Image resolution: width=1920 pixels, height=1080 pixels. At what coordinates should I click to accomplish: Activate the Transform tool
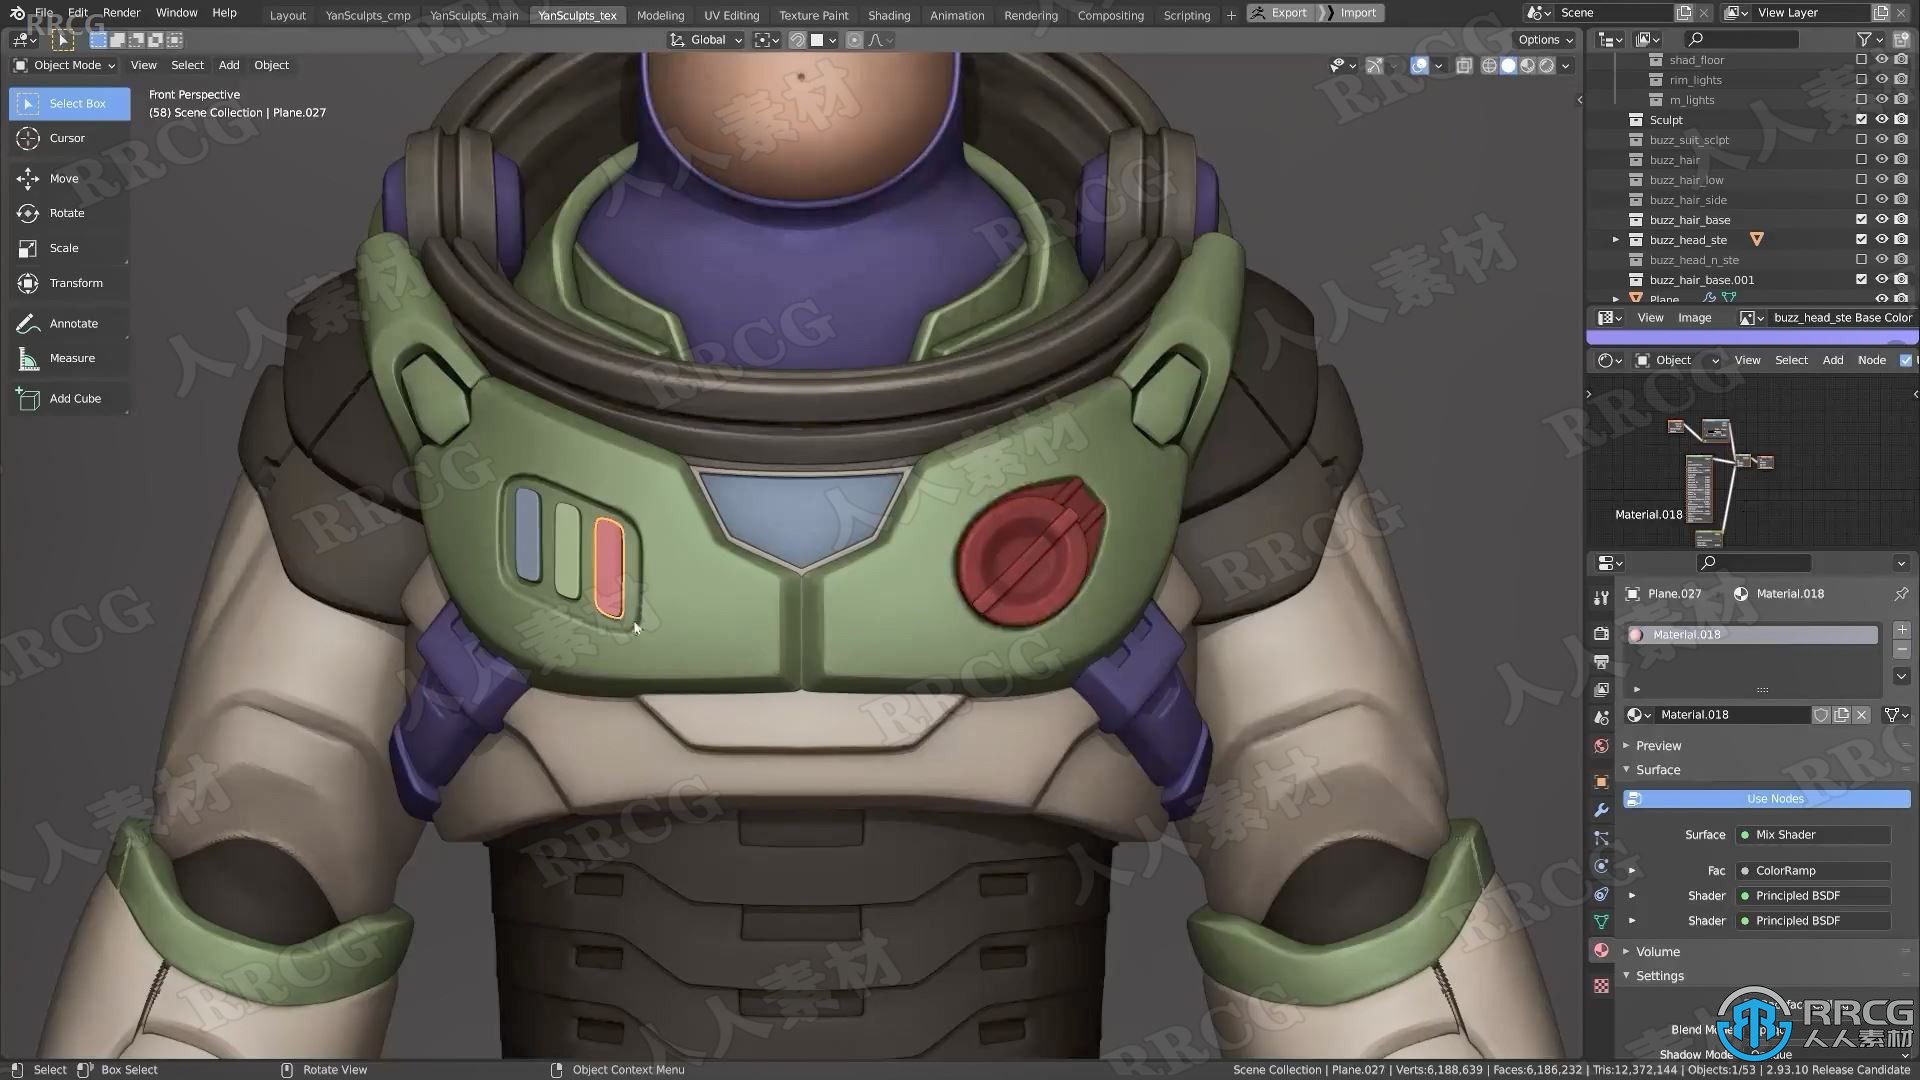pyautogui.click(x=69, y=283)
